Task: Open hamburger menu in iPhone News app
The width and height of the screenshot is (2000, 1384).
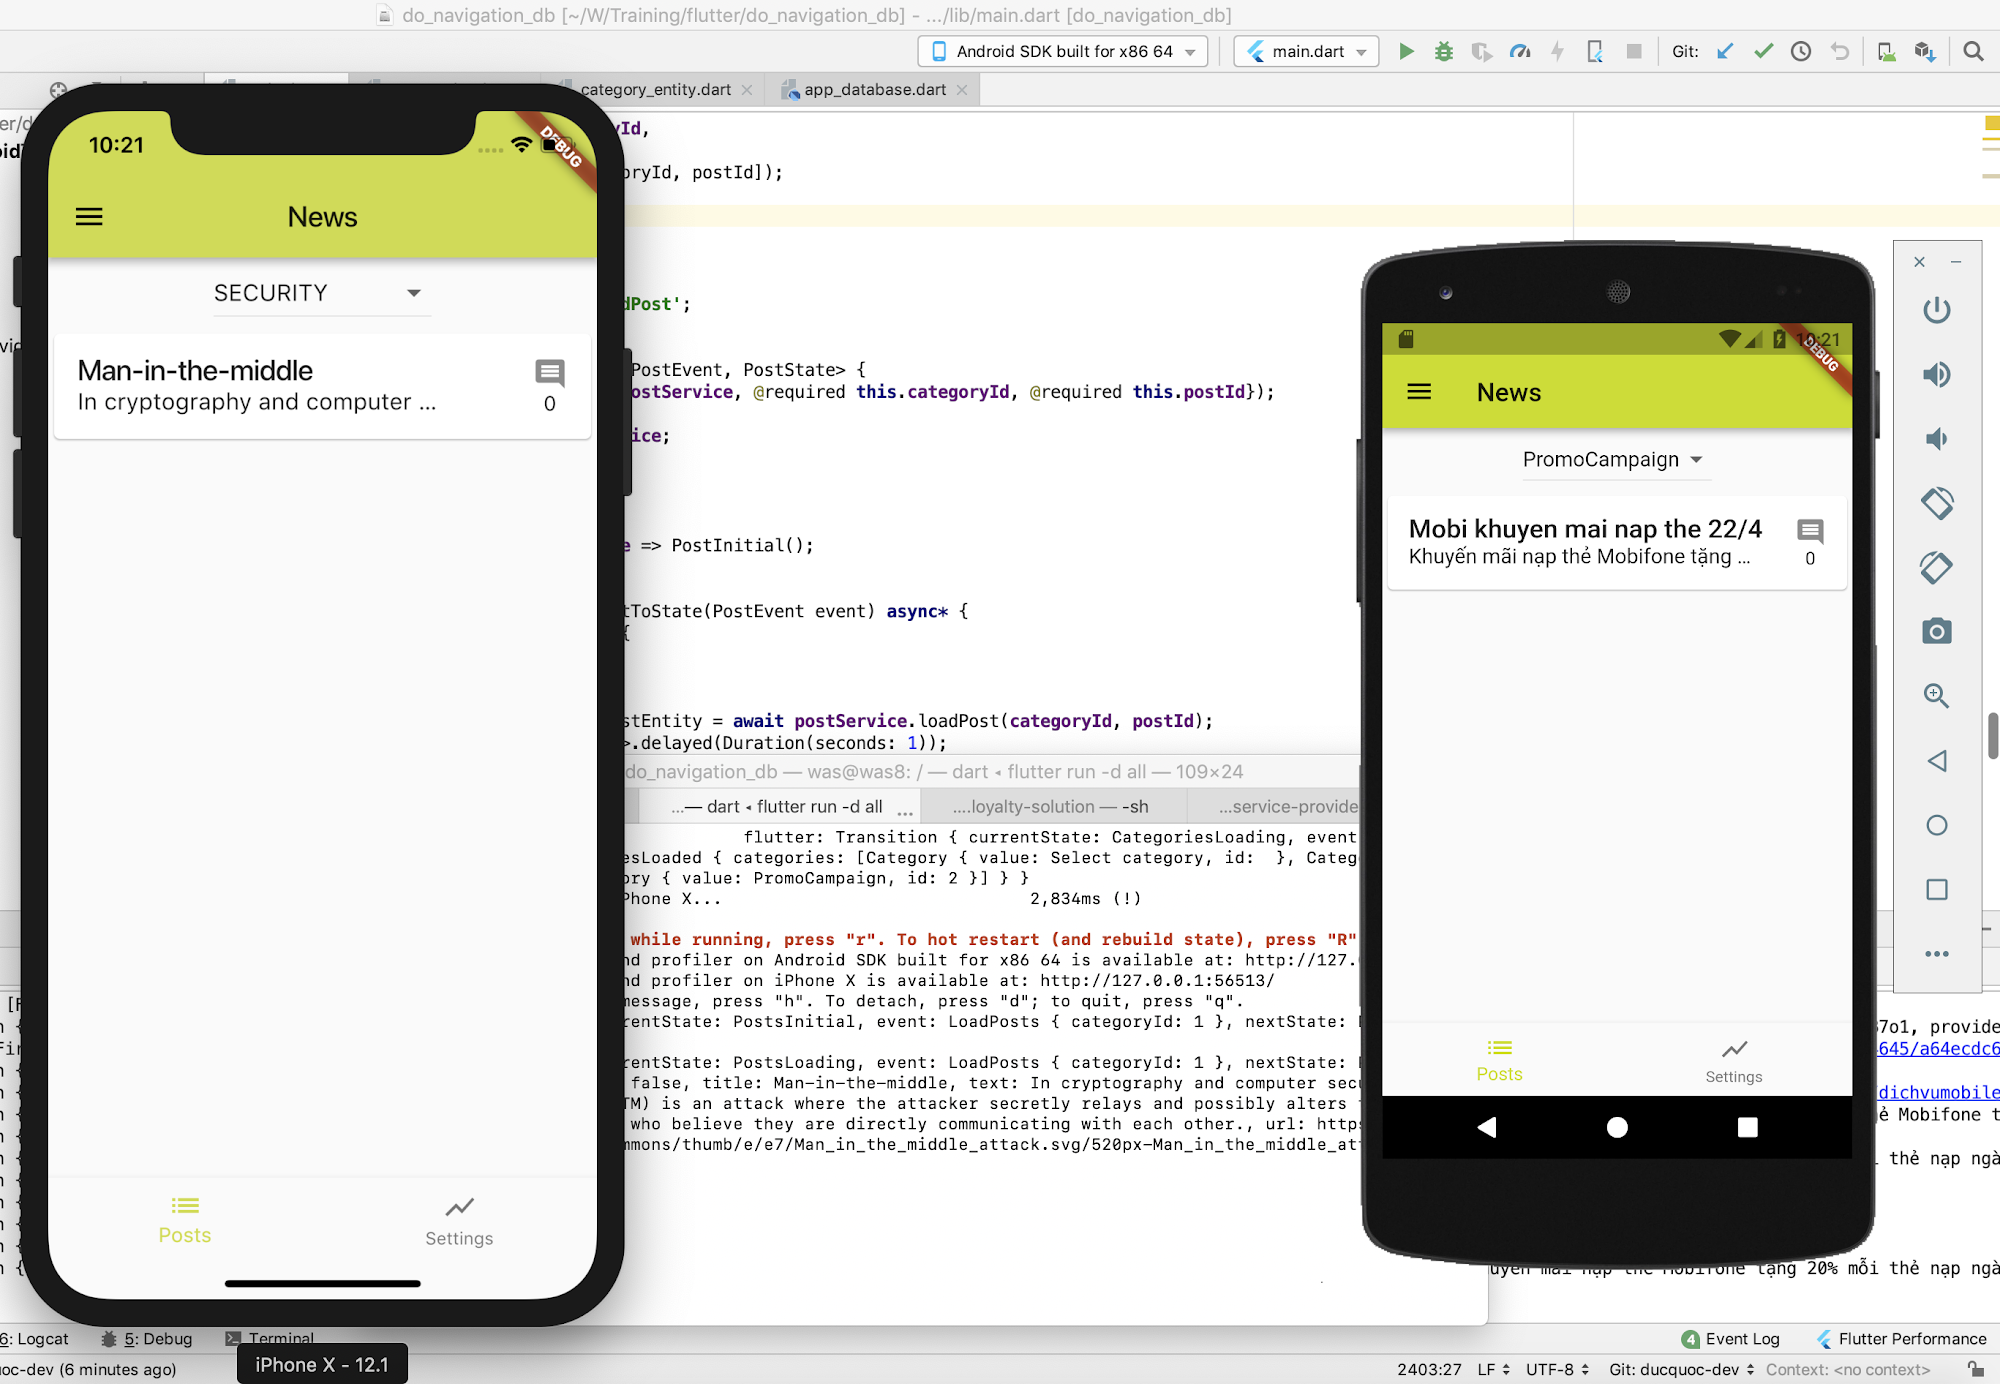Action: (89, 217)
